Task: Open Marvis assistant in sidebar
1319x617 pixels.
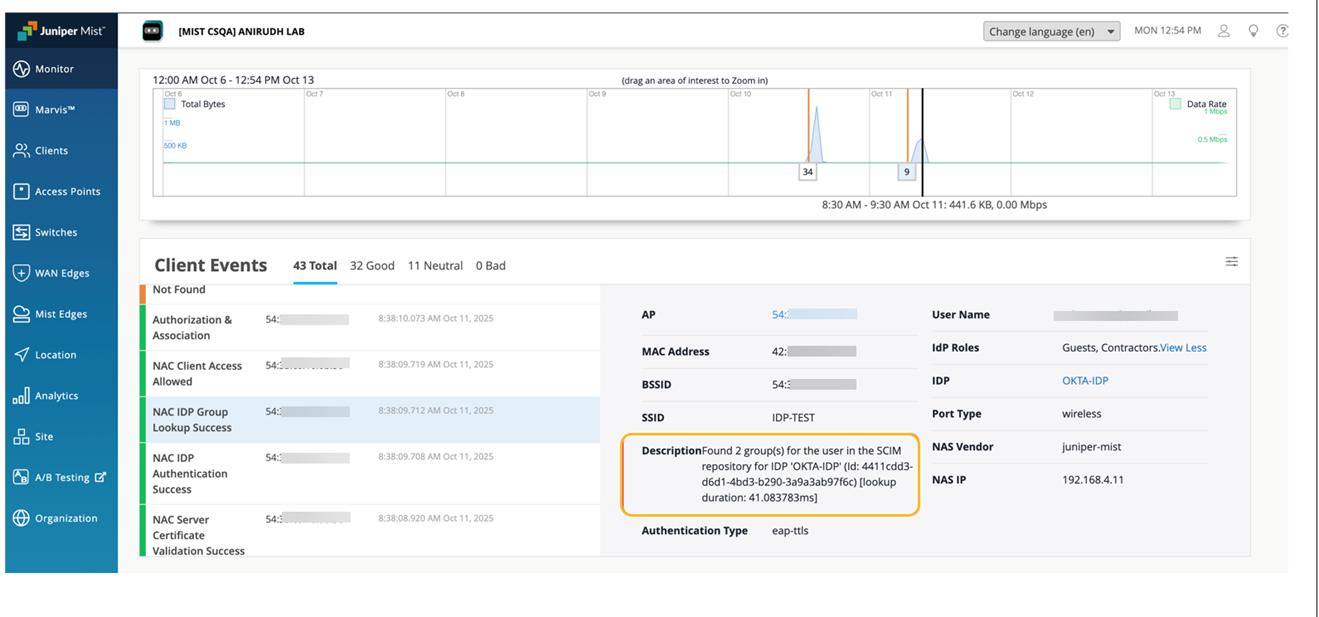Action: [x=21, y=110]
